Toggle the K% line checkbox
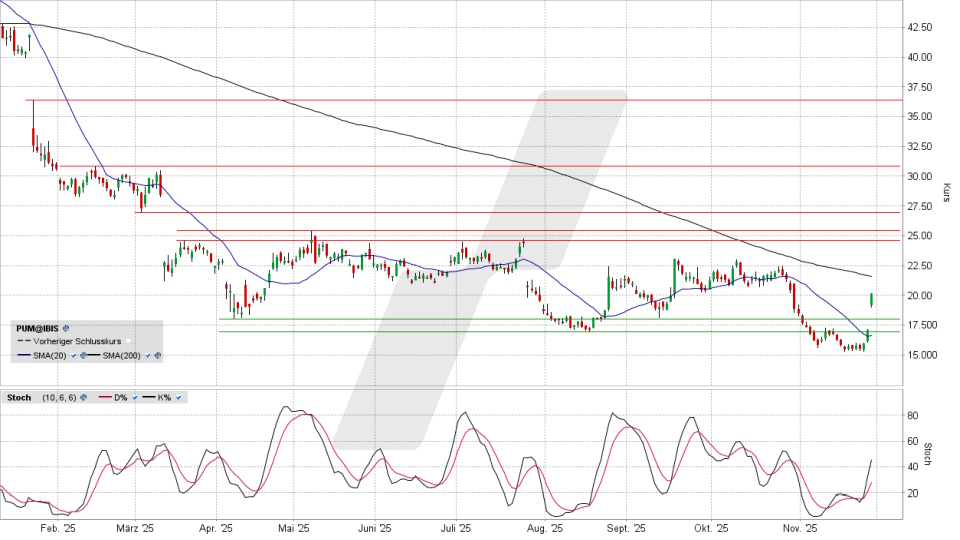Screen dimensions: 960x540 [x=179, y=397]
